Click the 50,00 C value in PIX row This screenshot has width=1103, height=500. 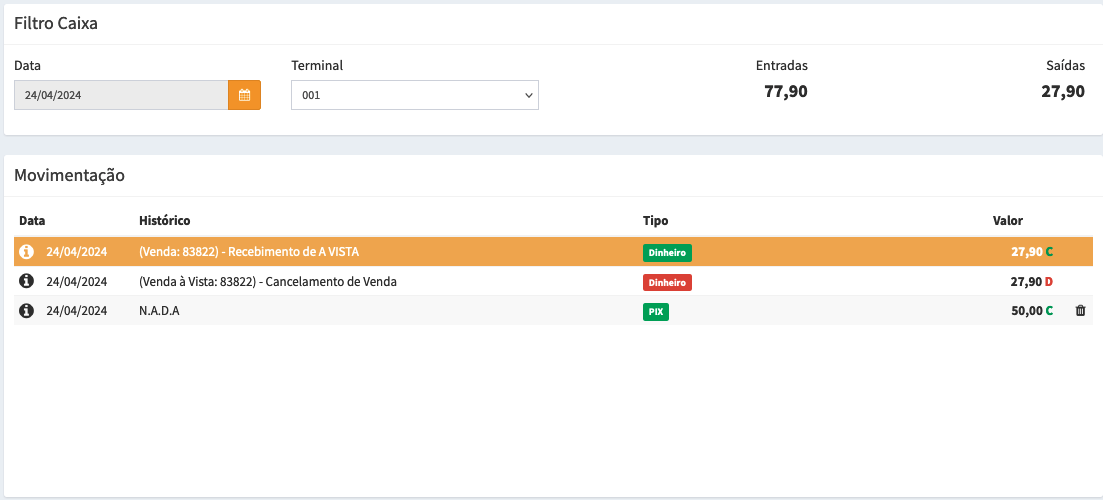coord(1031,311)
